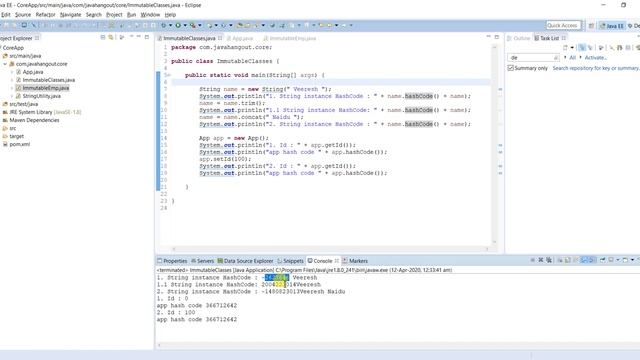Viewport: 640px width, 360px height.
Task: Open the External Tools dropdown arrow
Action: 200,25
